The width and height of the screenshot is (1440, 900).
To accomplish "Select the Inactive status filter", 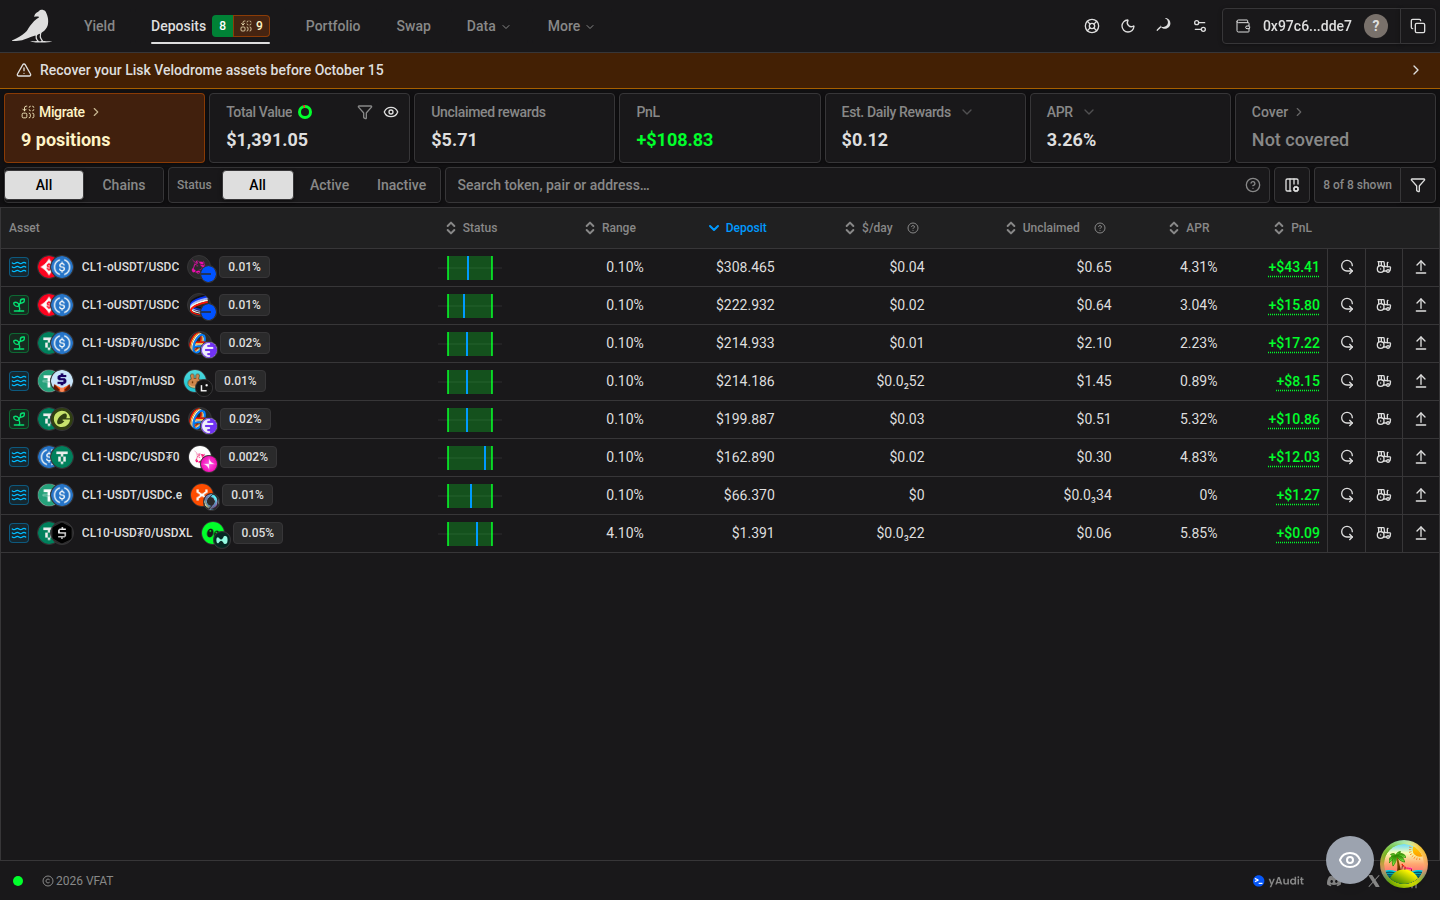I will point(401,185).
